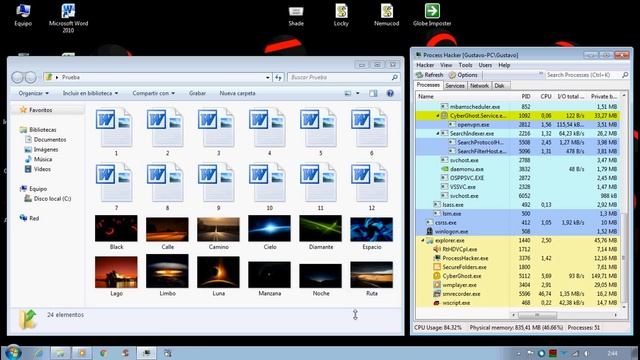Open Microsoft Word 2010 desktop shortcut
Image resolution: width=640 pixels, height=360 pixels.
(68, 18)
